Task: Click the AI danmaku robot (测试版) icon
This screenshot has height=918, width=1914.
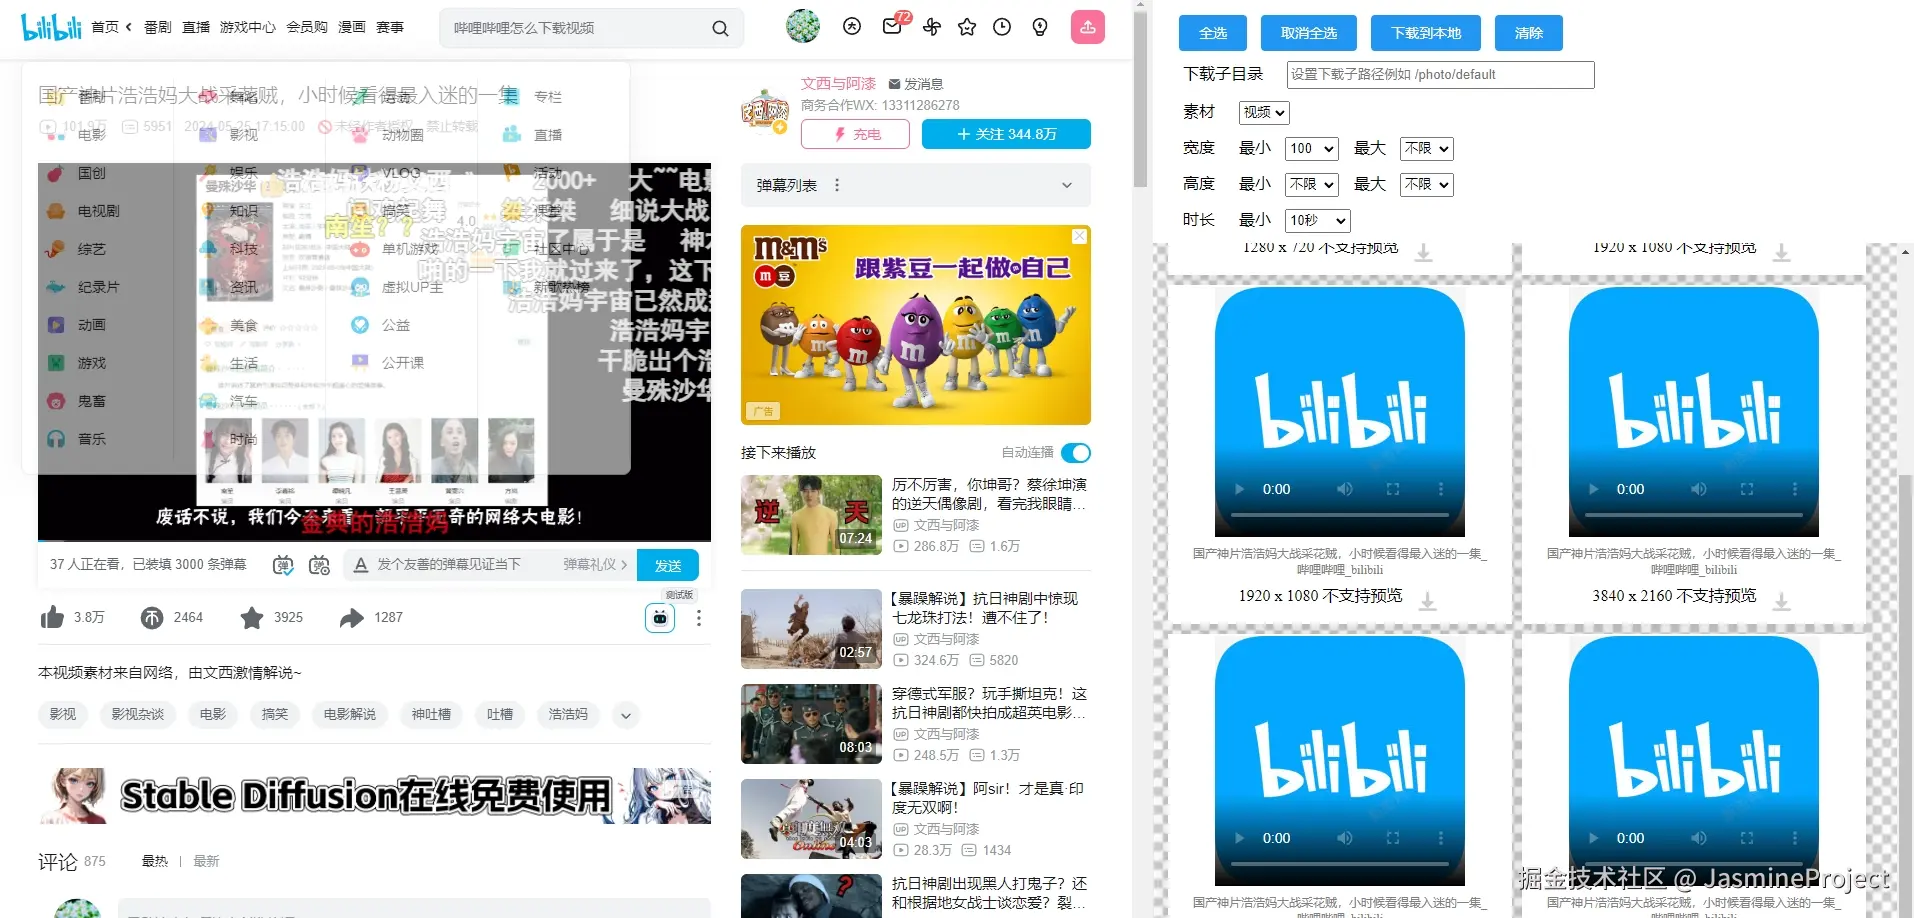Action: click(659, 617)
